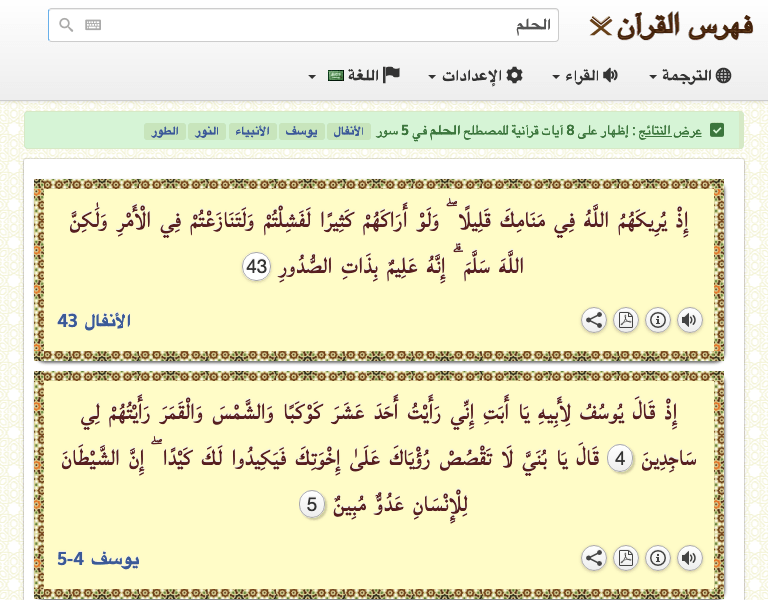Play audio for Al-Anfal verse 43
This screenshot has width=768, height=600.
coord(689,320)
